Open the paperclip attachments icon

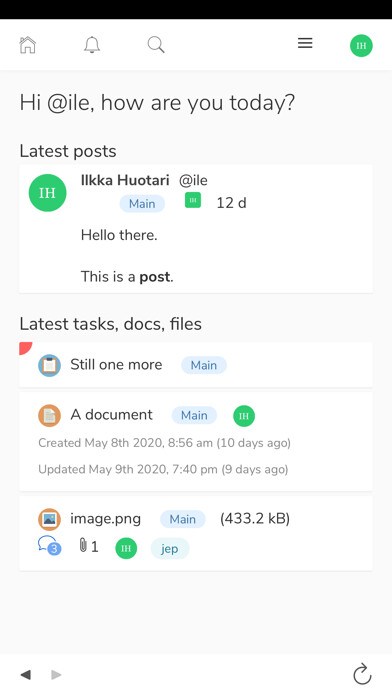pyautogui.click(x=83, y=545)
